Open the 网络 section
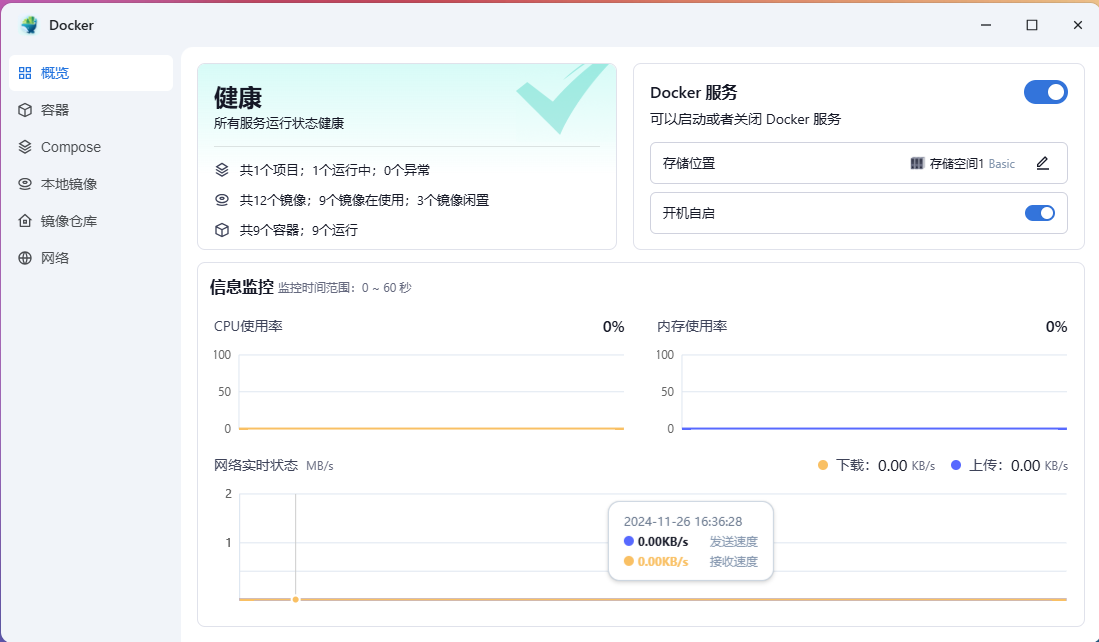This screenshot has height=642, width=1099. click(91, 259)
